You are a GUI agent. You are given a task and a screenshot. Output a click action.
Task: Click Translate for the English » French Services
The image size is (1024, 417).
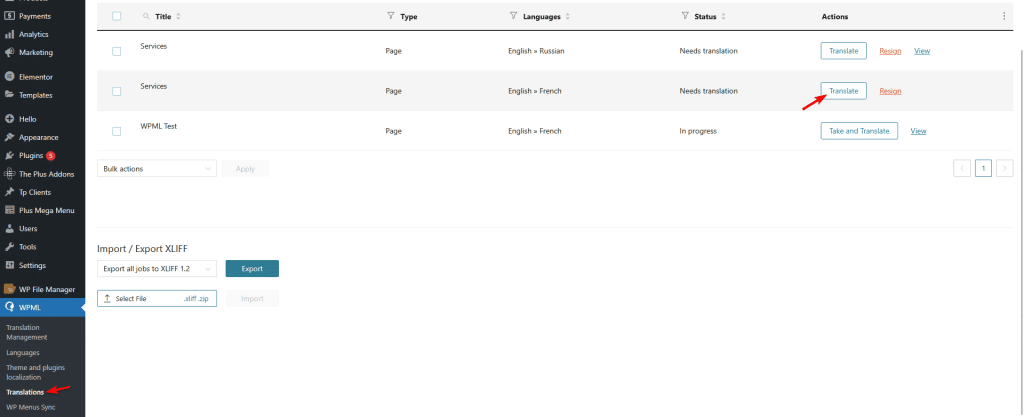click(x=843, y=91)
